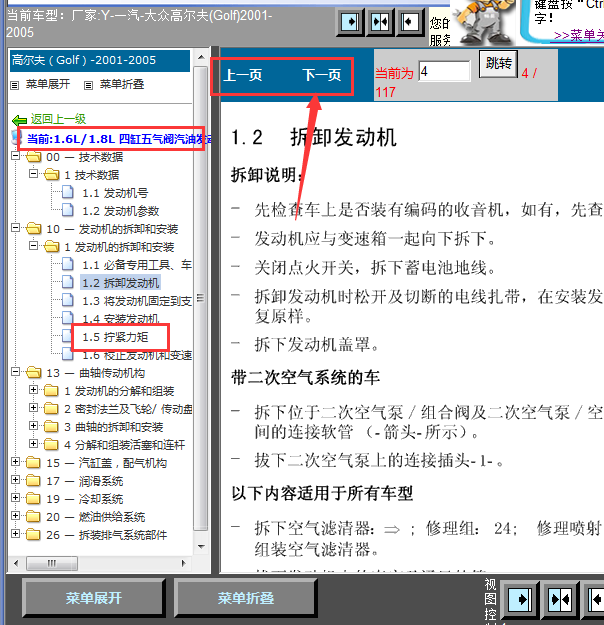Click the mechanic mascot image

(x=484, y=22)
